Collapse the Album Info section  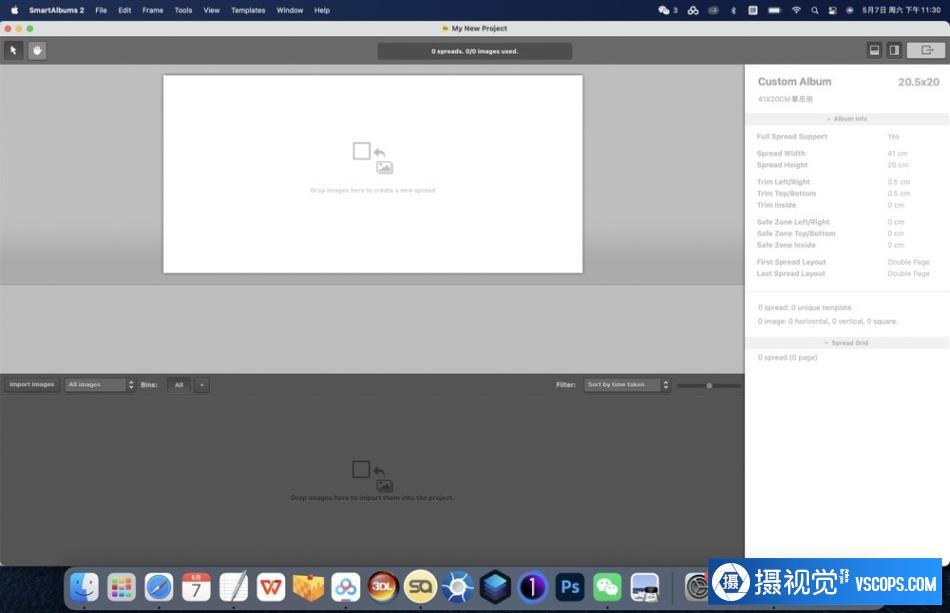846,119
